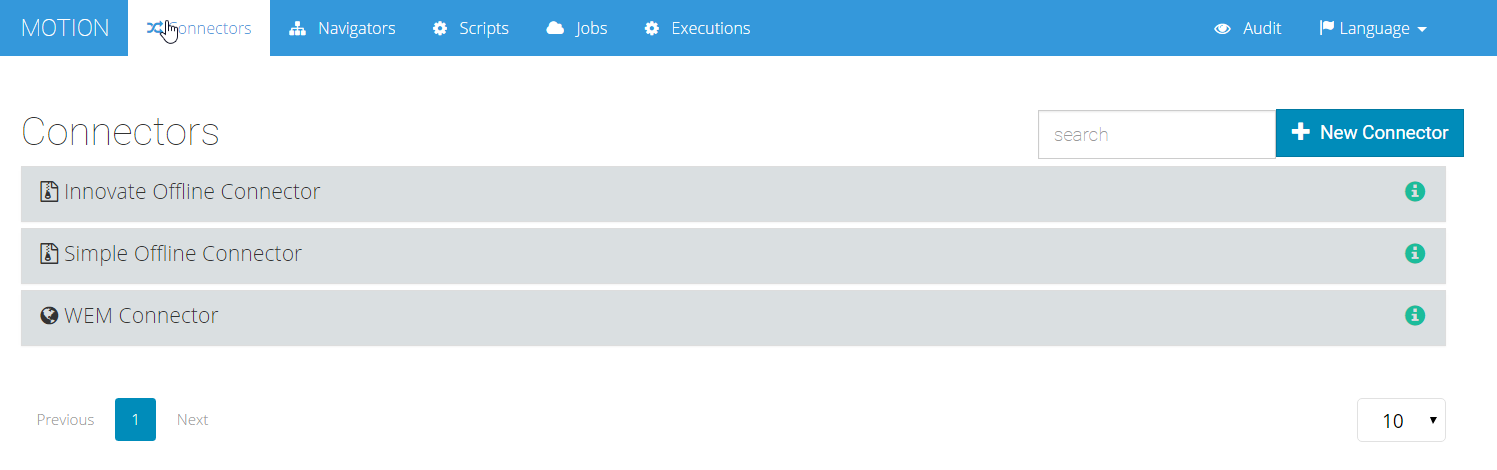Click the Navigators sitemap icon
Viewport: 1497px width, 470px height.
pyautogui.click(x=297, y=28)
